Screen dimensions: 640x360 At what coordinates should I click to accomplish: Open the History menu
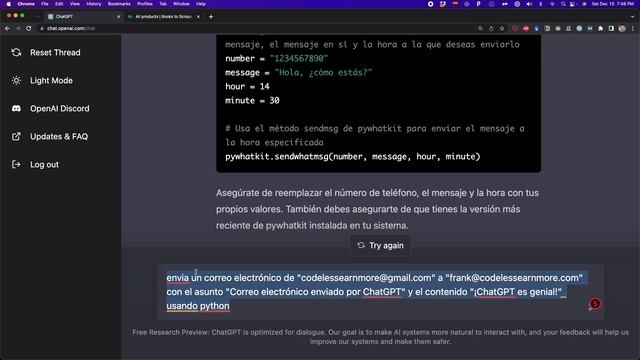point(94,4)
